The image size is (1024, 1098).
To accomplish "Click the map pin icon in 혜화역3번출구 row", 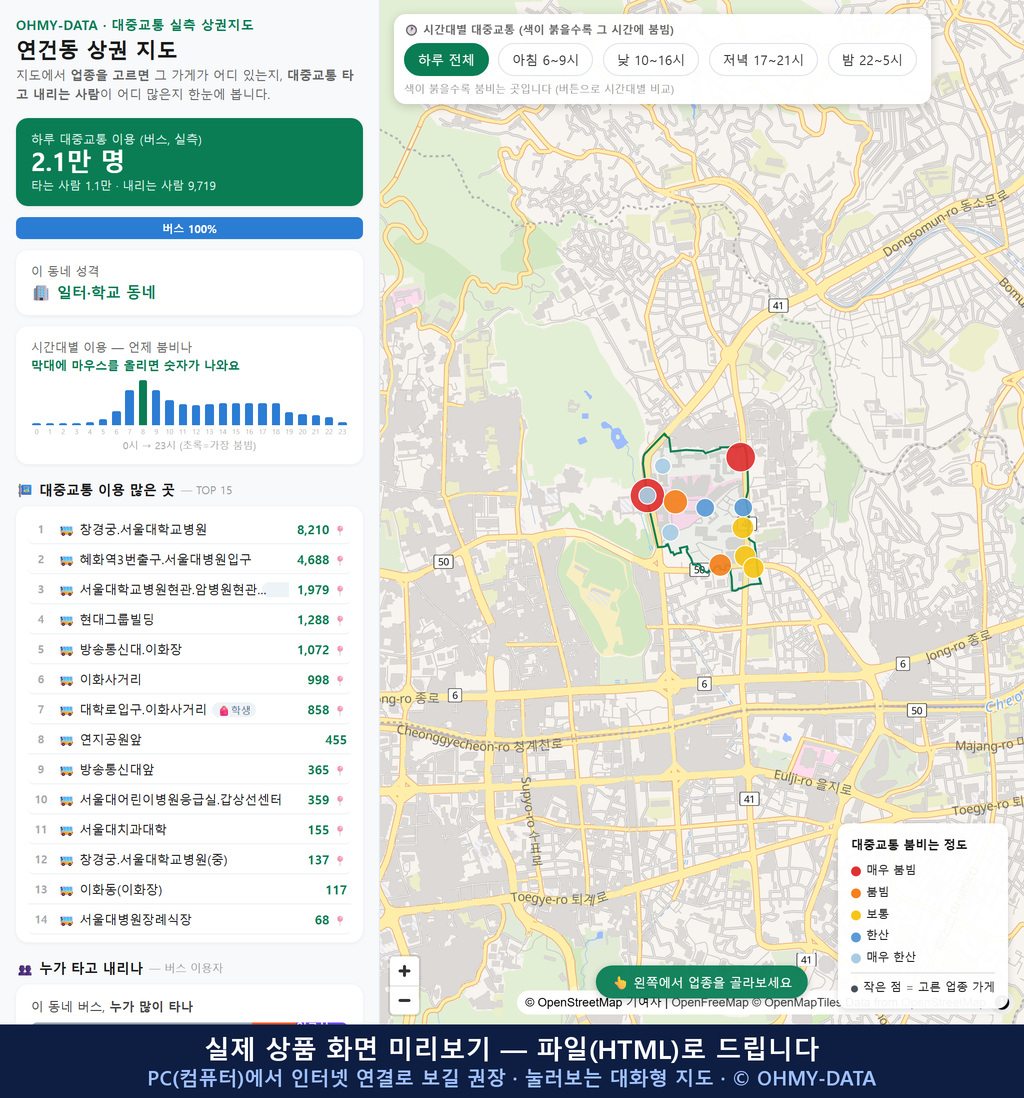I will (340, 560).
